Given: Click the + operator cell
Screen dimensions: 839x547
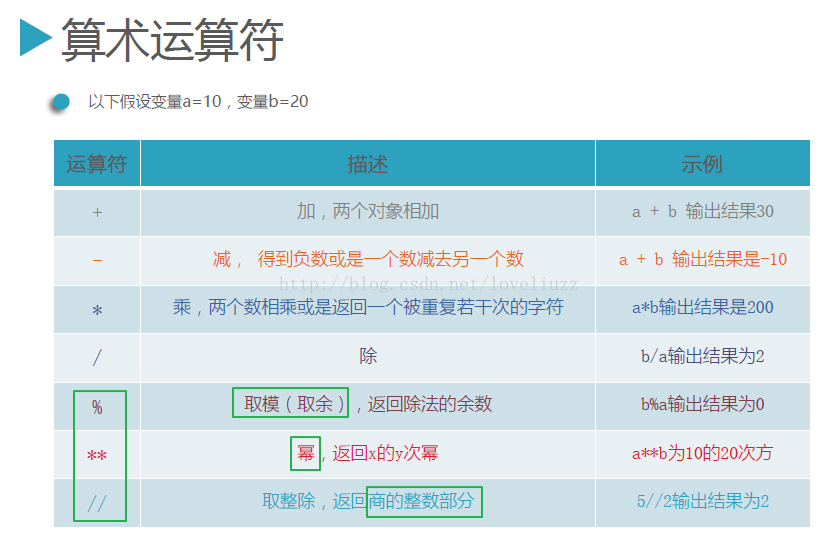Looking at the screenshot, I should [97, 212].
